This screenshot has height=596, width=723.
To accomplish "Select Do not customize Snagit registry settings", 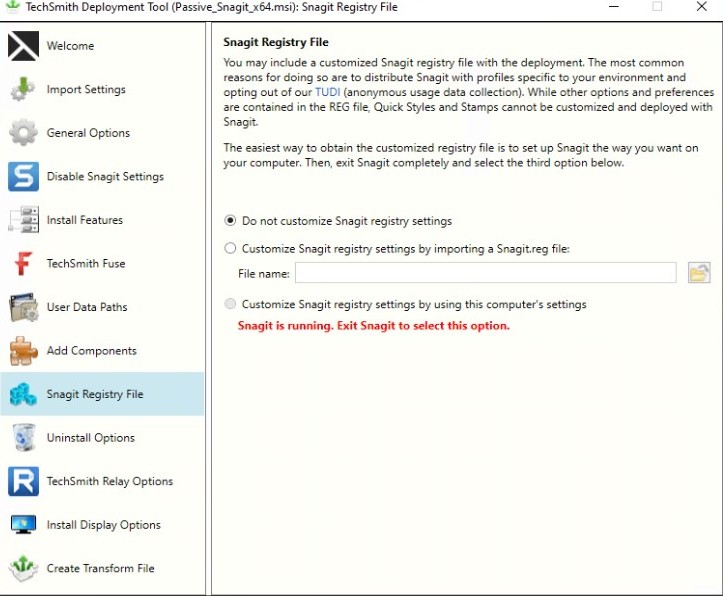I will point(230,220).
